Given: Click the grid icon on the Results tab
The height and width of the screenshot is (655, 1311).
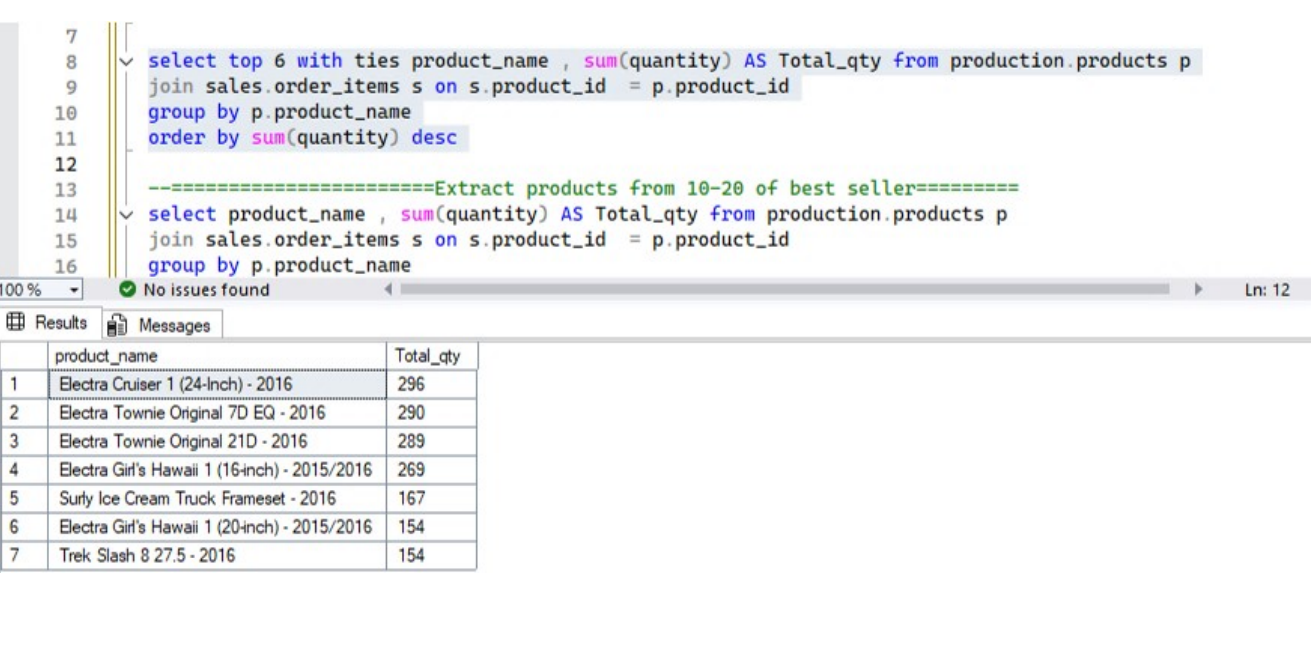Looking at the screenshot, I should 16,323.
